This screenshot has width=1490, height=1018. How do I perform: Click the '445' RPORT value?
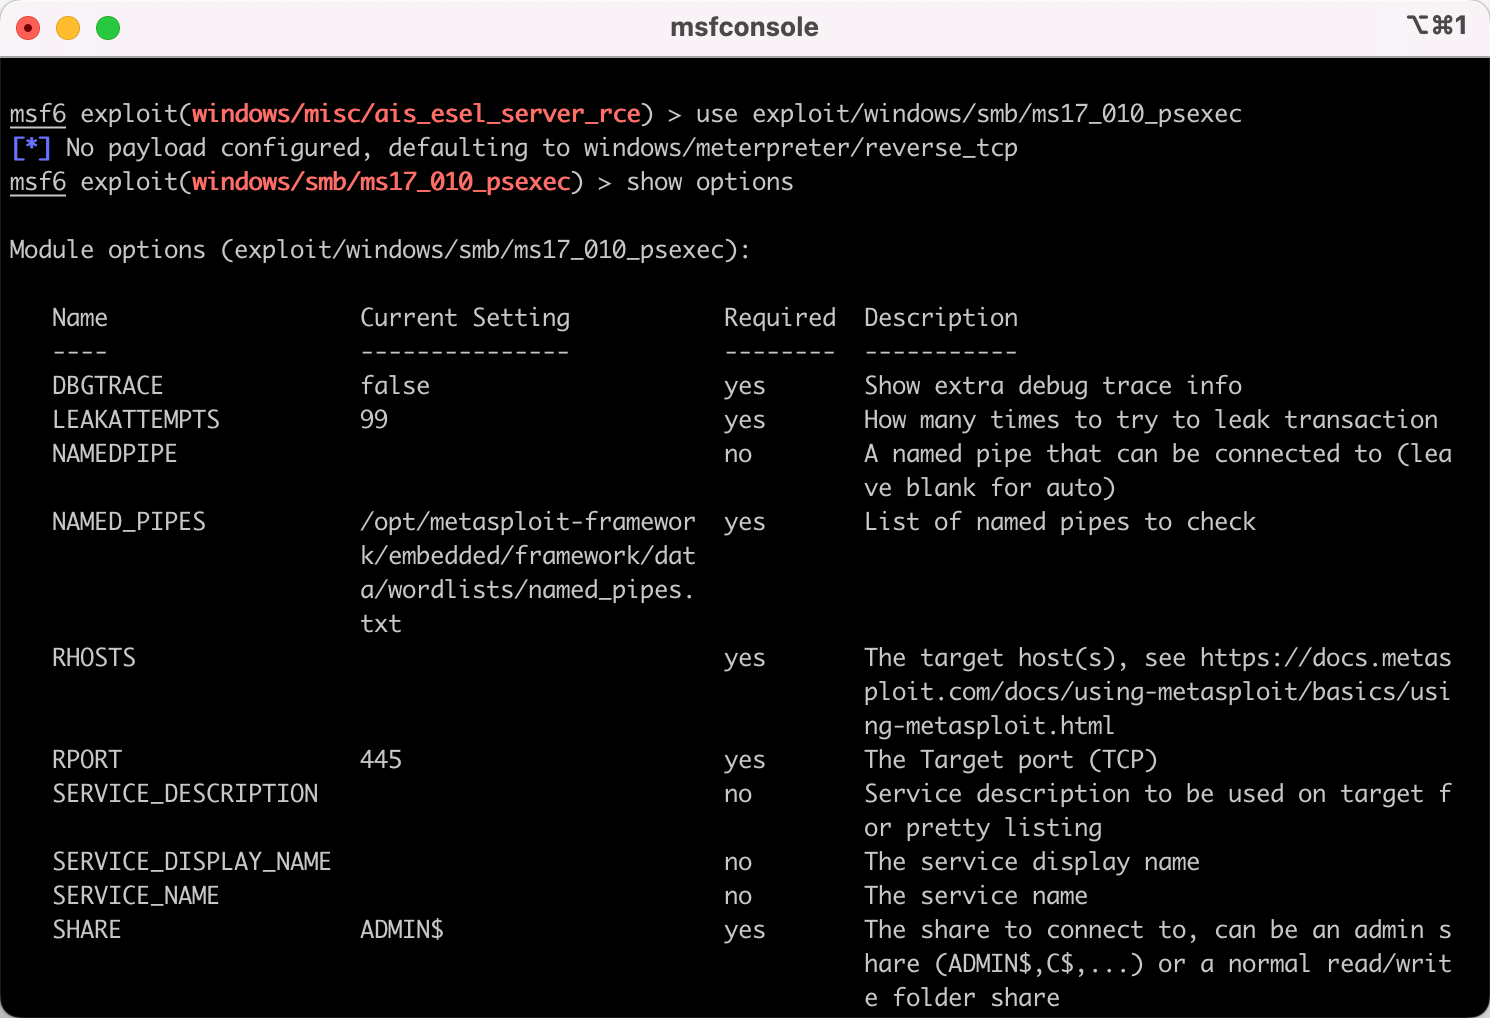(x=381, y=760)
